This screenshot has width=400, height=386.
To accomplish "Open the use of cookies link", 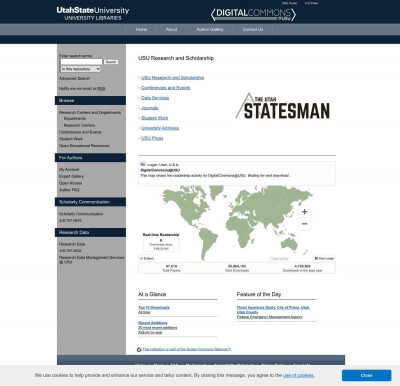I will click(299, 375).
